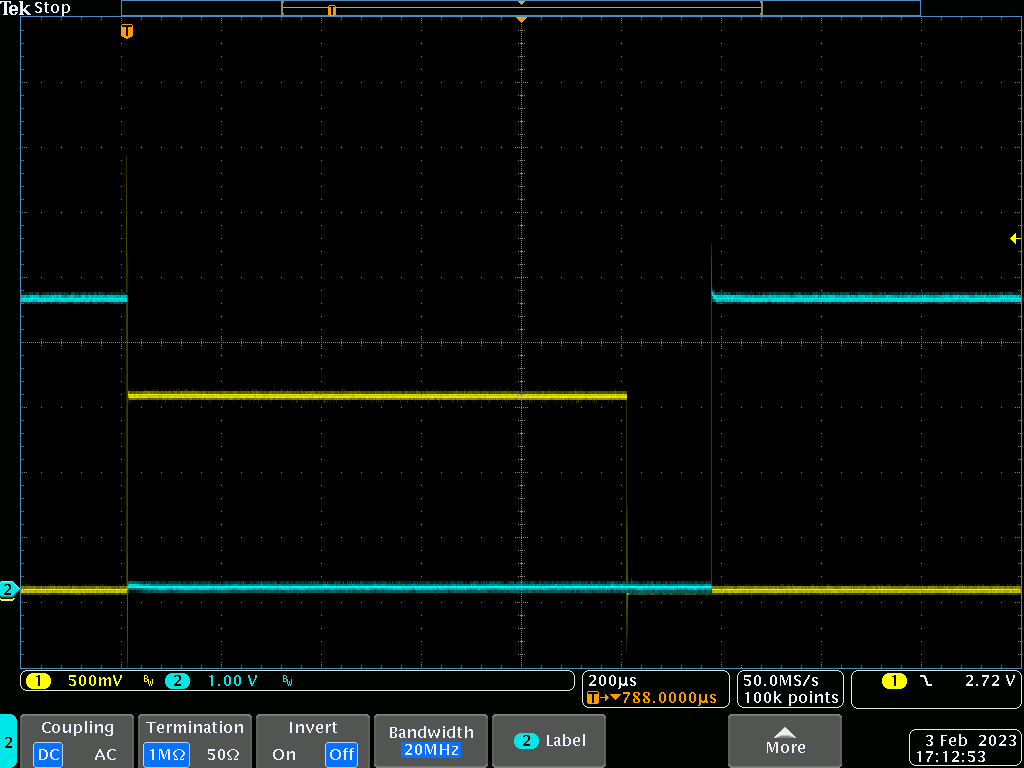The image size is (1024, 768).
Task: Turn Invert On
Action: point(284,755)
